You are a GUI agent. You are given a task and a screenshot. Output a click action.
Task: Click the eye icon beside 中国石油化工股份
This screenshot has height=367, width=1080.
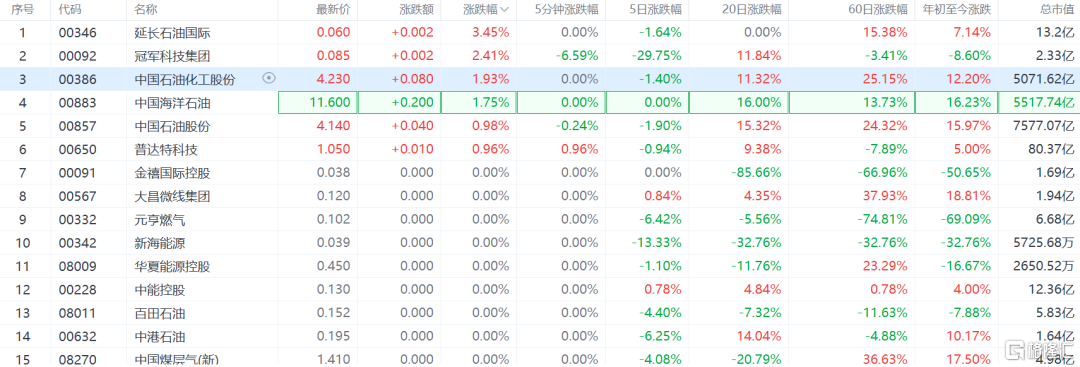[269, 79]
